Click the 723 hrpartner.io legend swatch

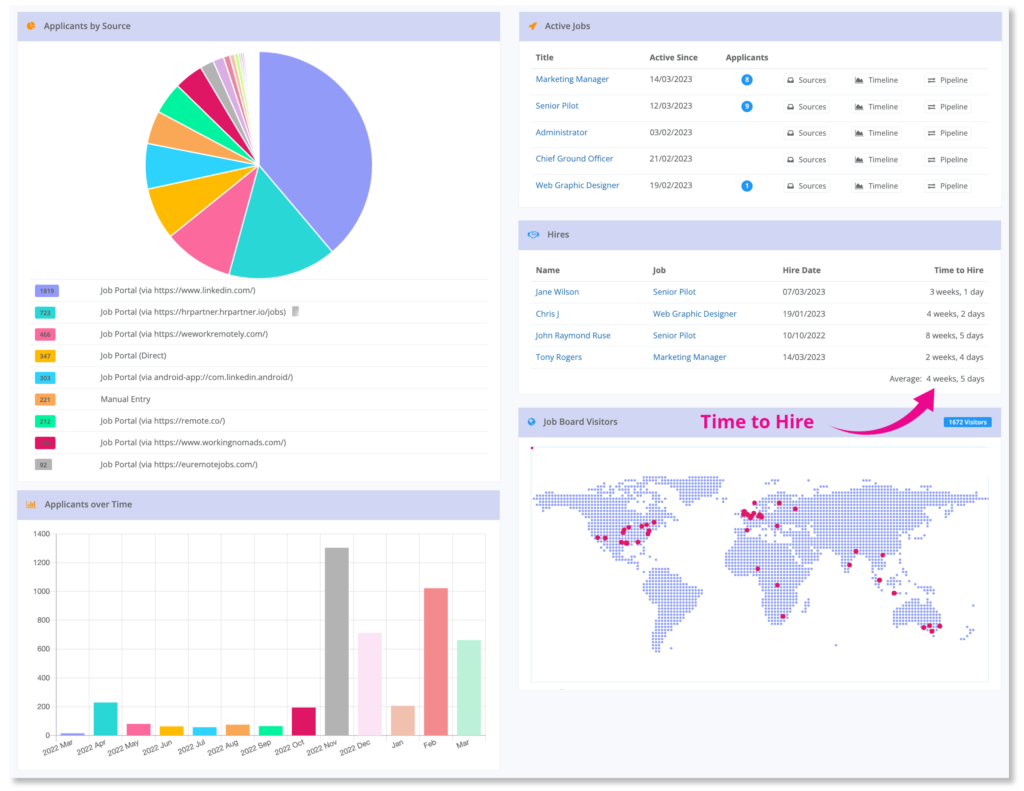click(45, 313)
